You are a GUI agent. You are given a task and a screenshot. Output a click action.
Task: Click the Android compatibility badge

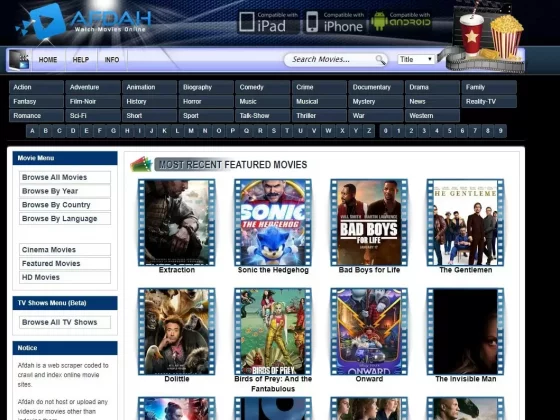(401, 21)
